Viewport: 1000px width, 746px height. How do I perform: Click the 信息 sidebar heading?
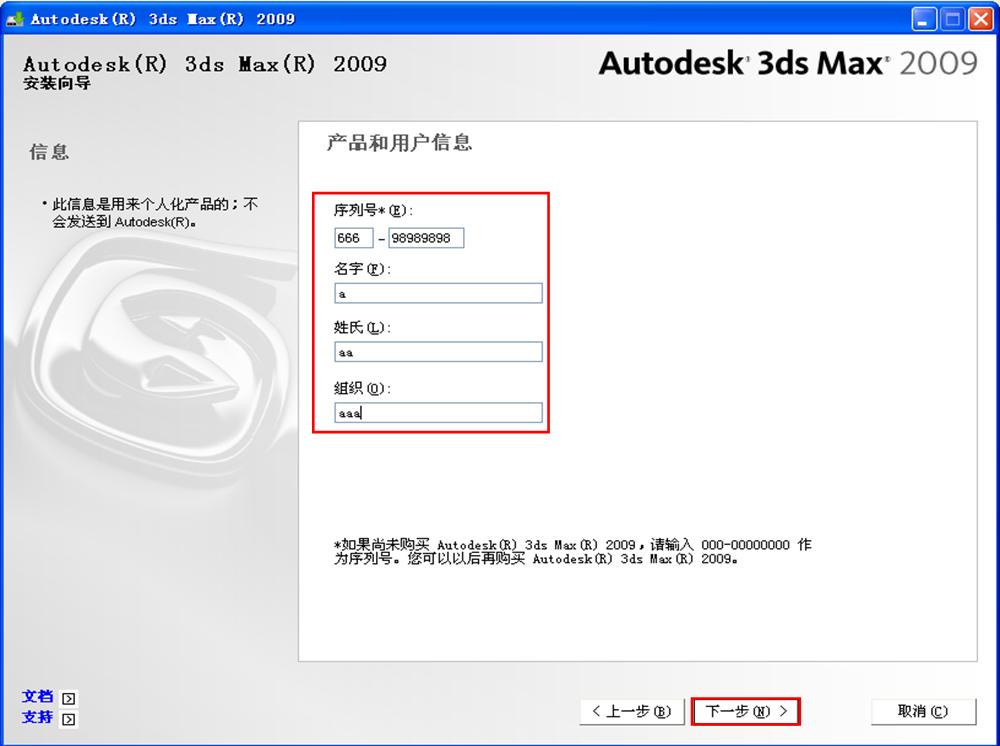[49, 152]
